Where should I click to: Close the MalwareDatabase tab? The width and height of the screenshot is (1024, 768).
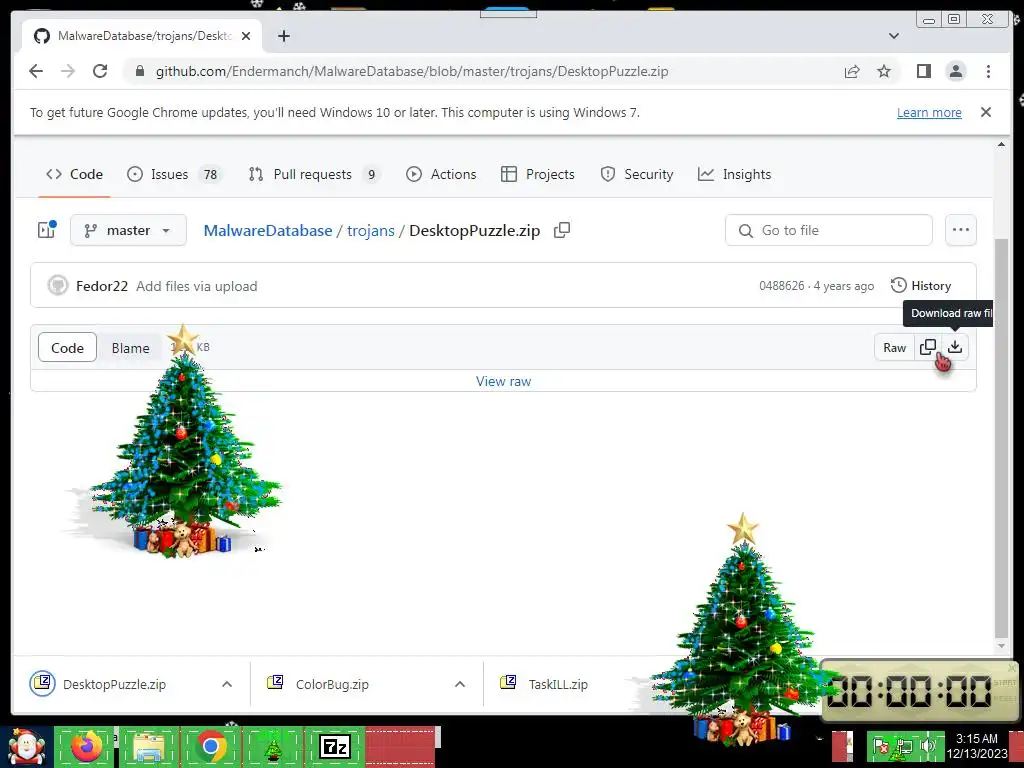246,36
